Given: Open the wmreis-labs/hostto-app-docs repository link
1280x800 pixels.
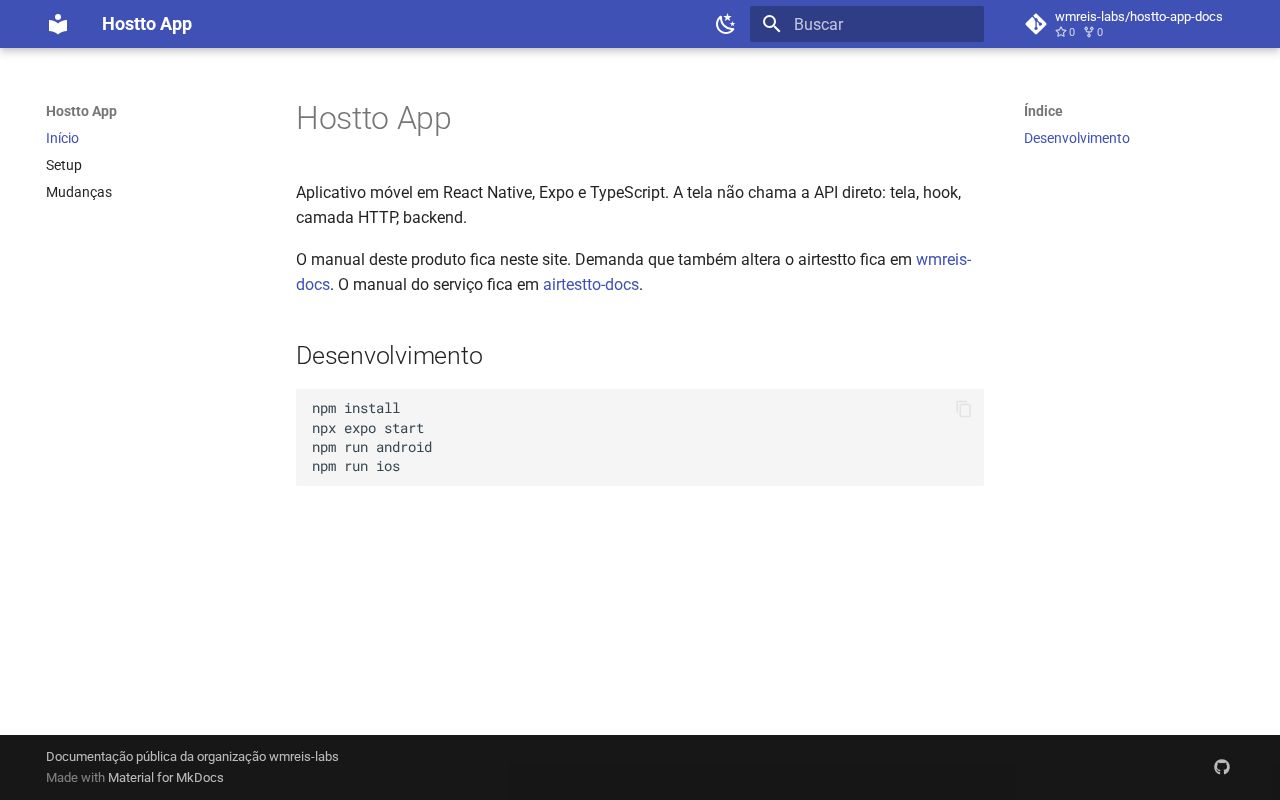Looking at the screenshot, I should click(x=1128, y=24).
